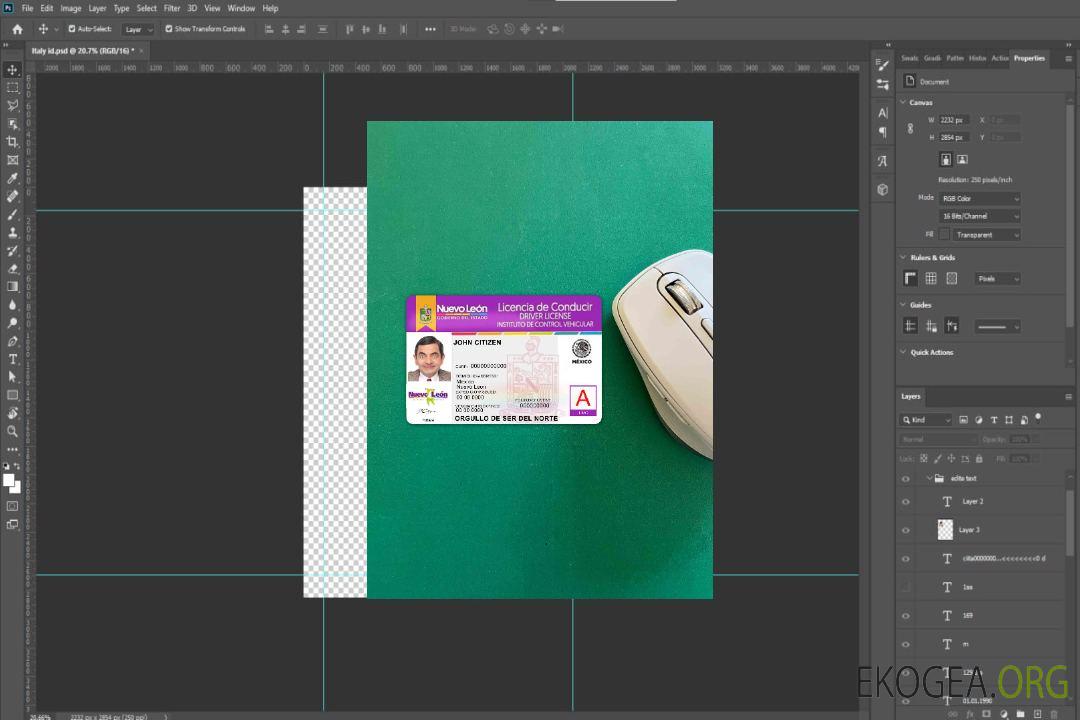Toggle the Auto-Select checkbox

click(x=72, y=29)
